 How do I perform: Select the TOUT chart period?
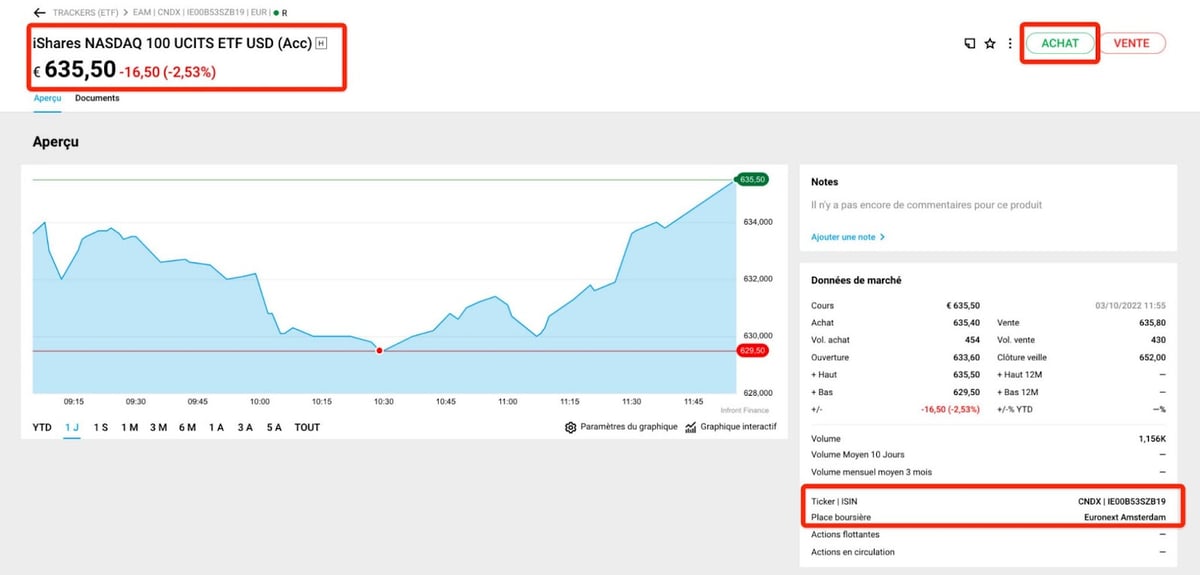coord(308,427)
